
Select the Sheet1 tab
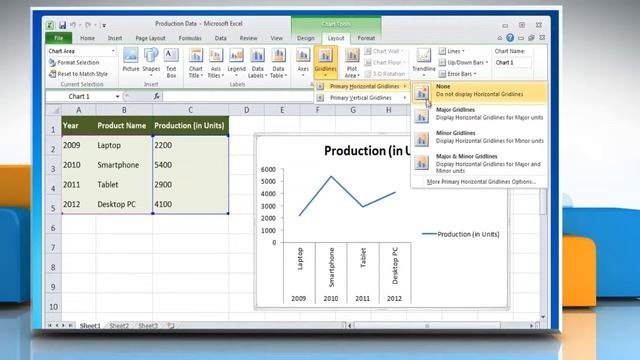pyautogui.click(x=90, y=326)
